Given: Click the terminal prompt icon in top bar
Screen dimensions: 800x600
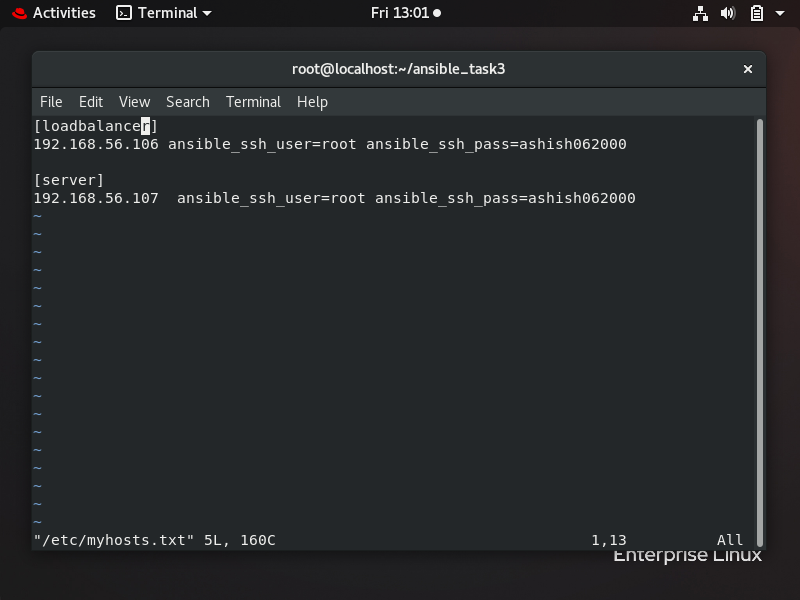Looking at the screenshot, I should [124, 13].
